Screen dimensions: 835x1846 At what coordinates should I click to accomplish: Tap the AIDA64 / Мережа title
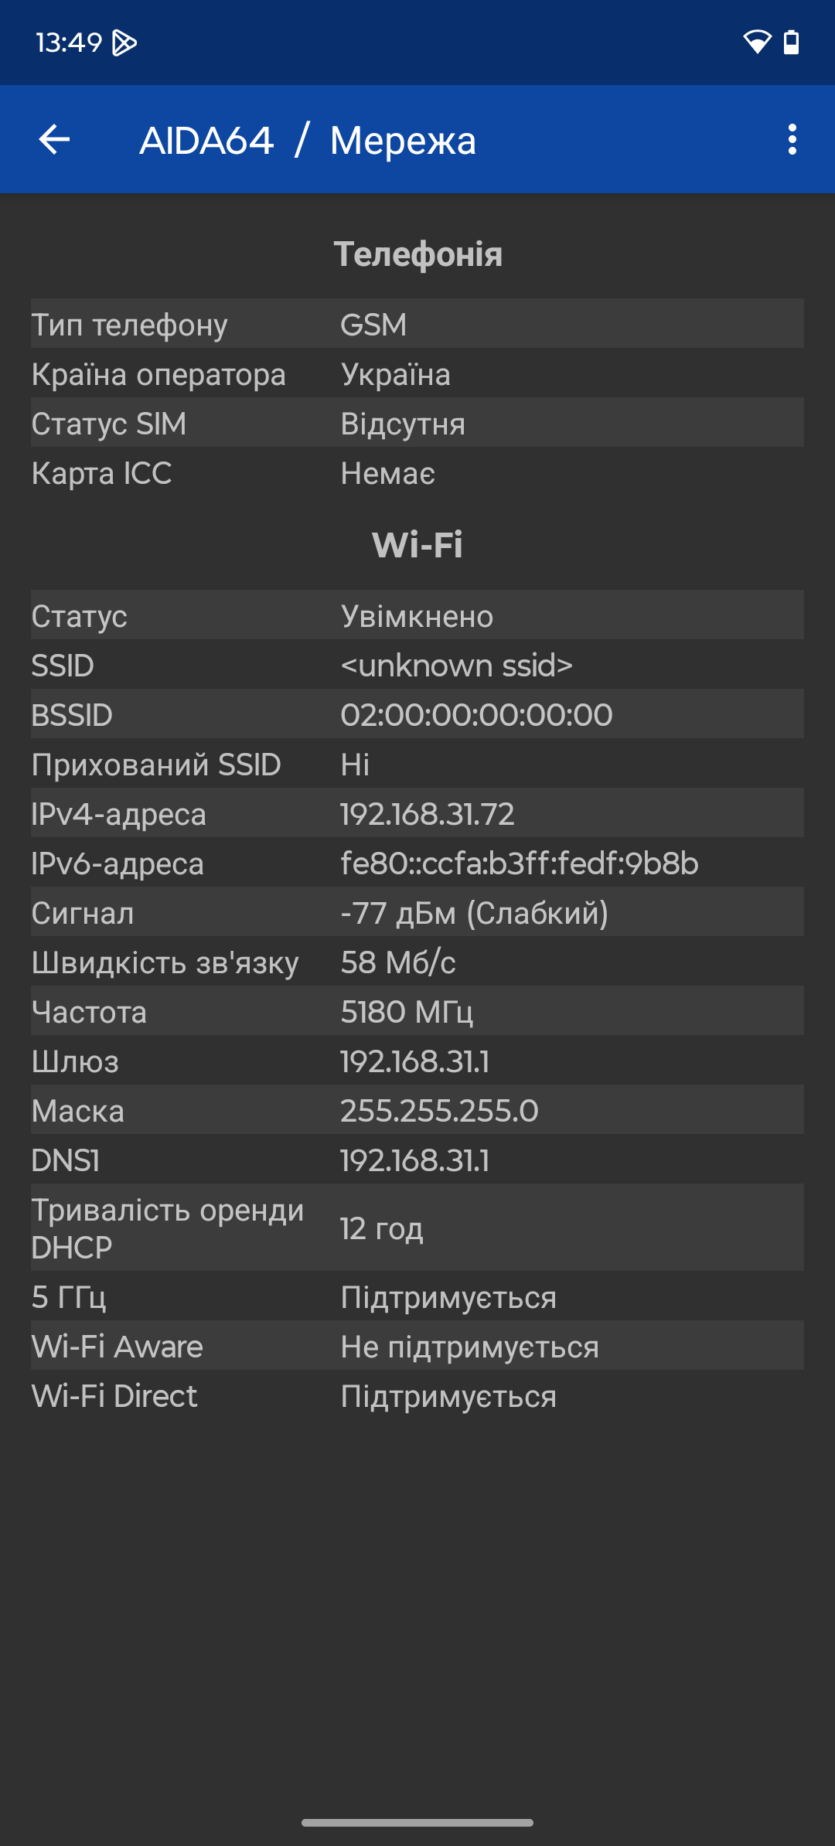307,140
